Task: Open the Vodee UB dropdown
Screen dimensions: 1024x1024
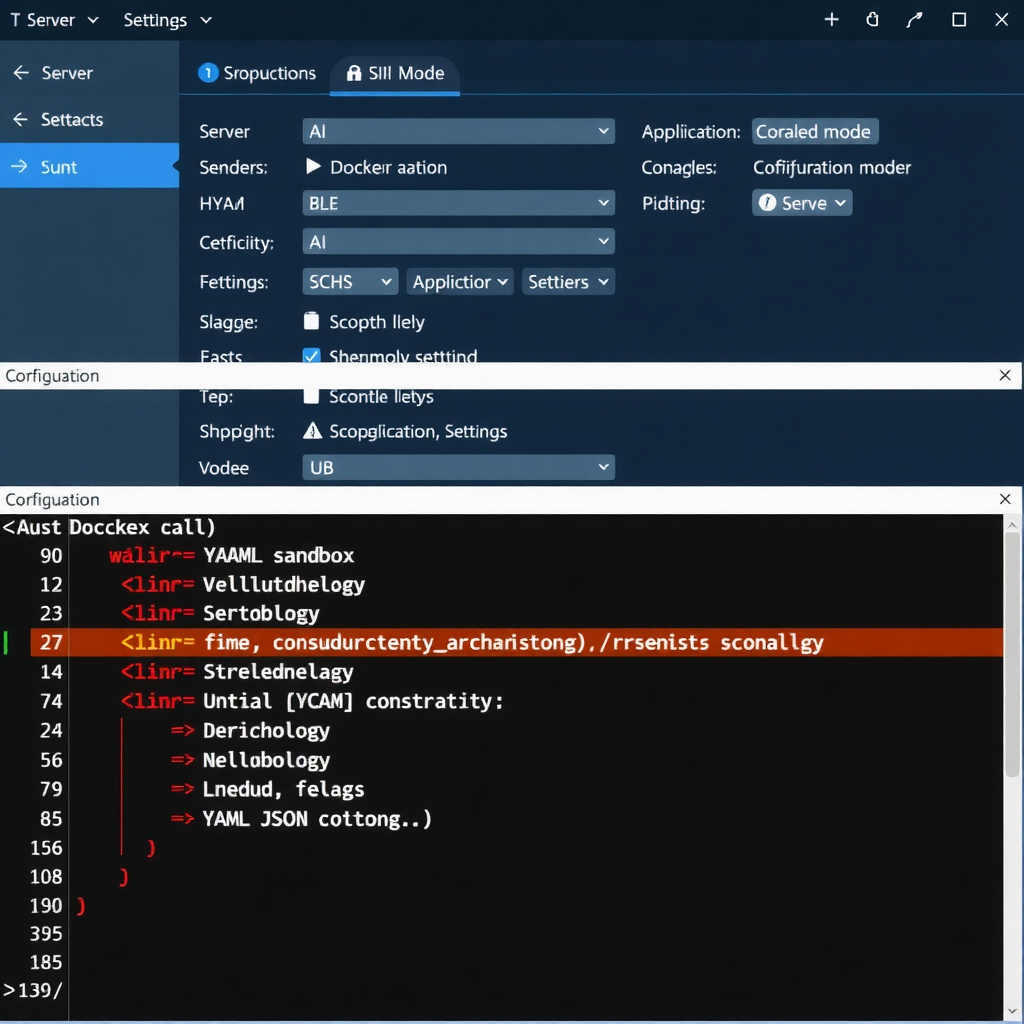Action: pyautogui.click(x=458, y=467)
